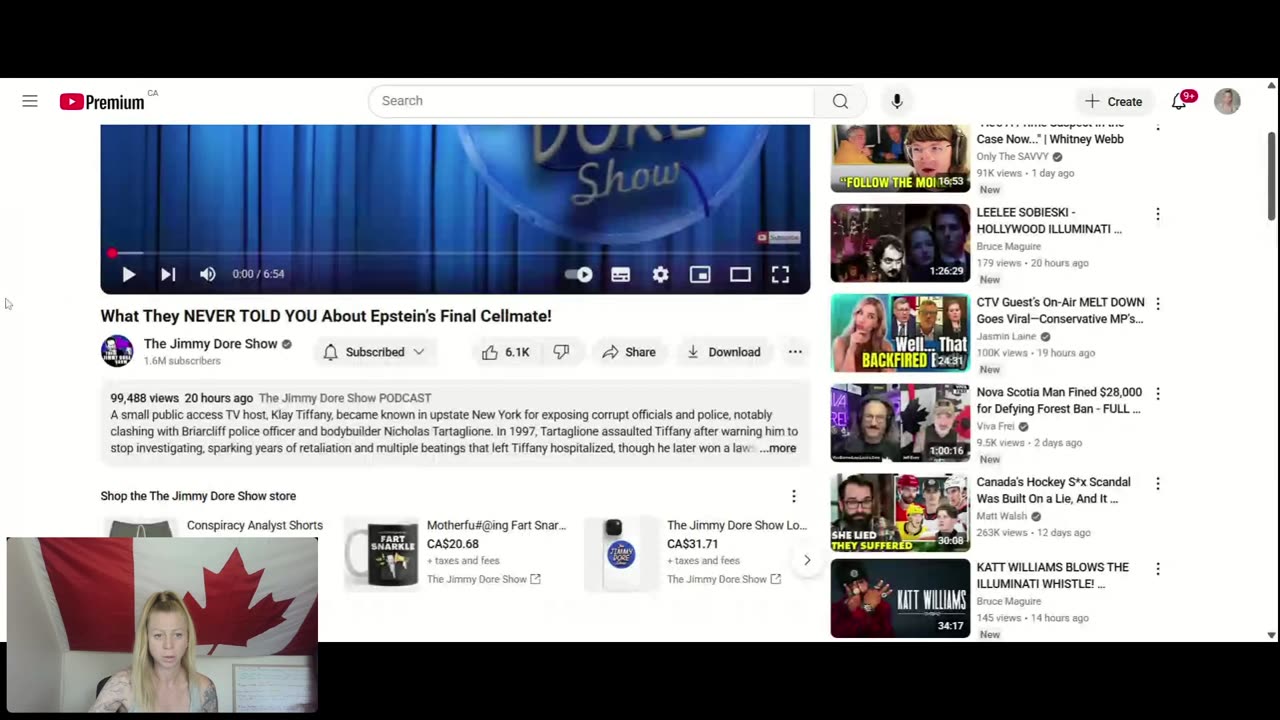This screenshot has width=1280, height=720.
Task: Open KATT WILLIAMS BLOWS THE ILLUMINATI video
Action: [1052, 575]
